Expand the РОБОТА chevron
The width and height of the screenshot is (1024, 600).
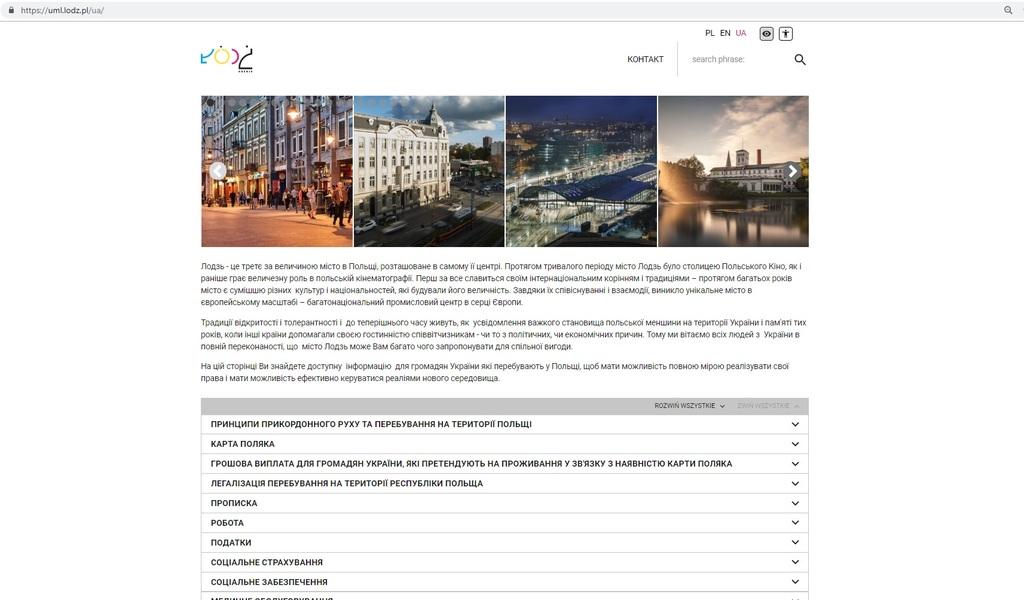(795, 523)
